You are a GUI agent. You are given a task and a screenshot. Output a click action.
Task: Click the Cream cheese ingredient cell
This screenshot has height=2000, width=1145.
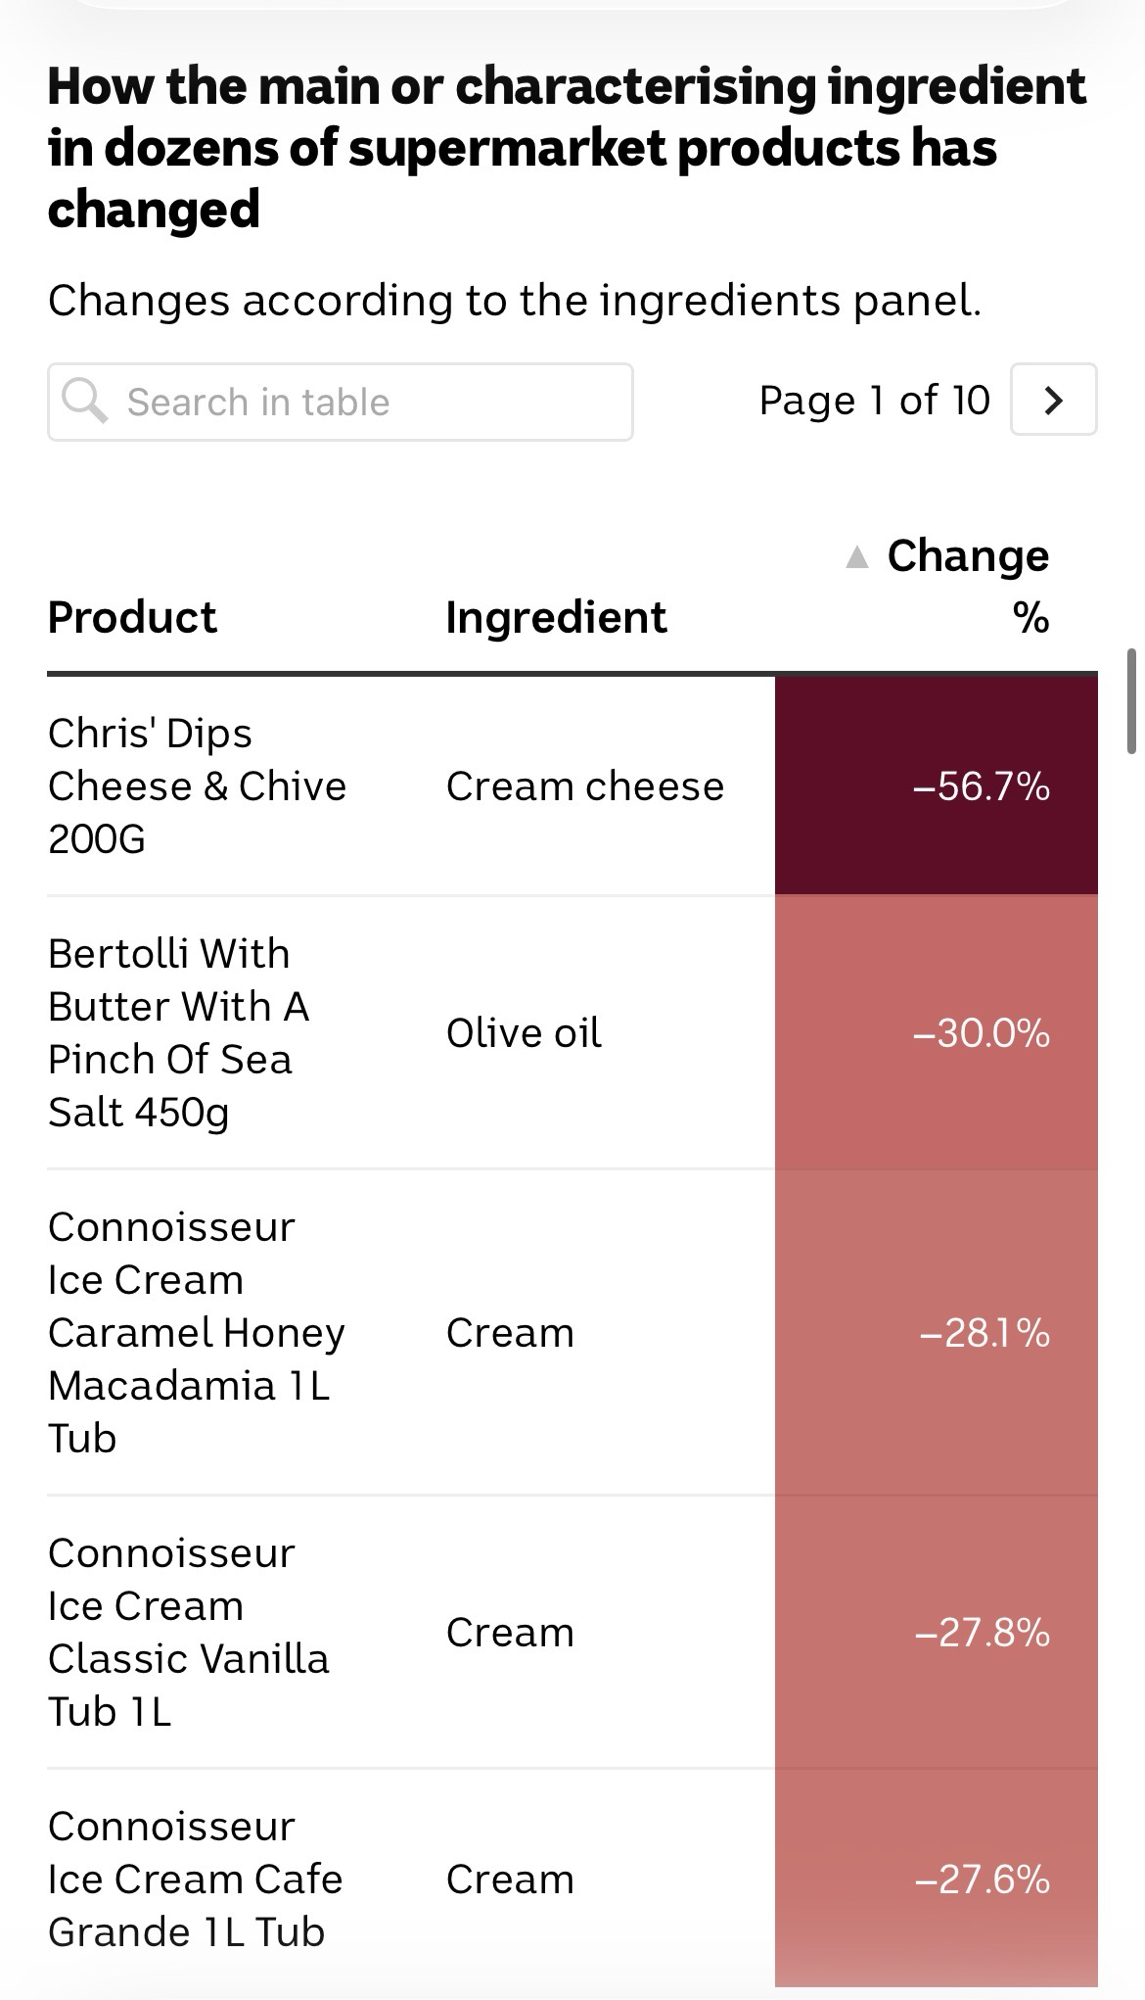tap(585, 786)
